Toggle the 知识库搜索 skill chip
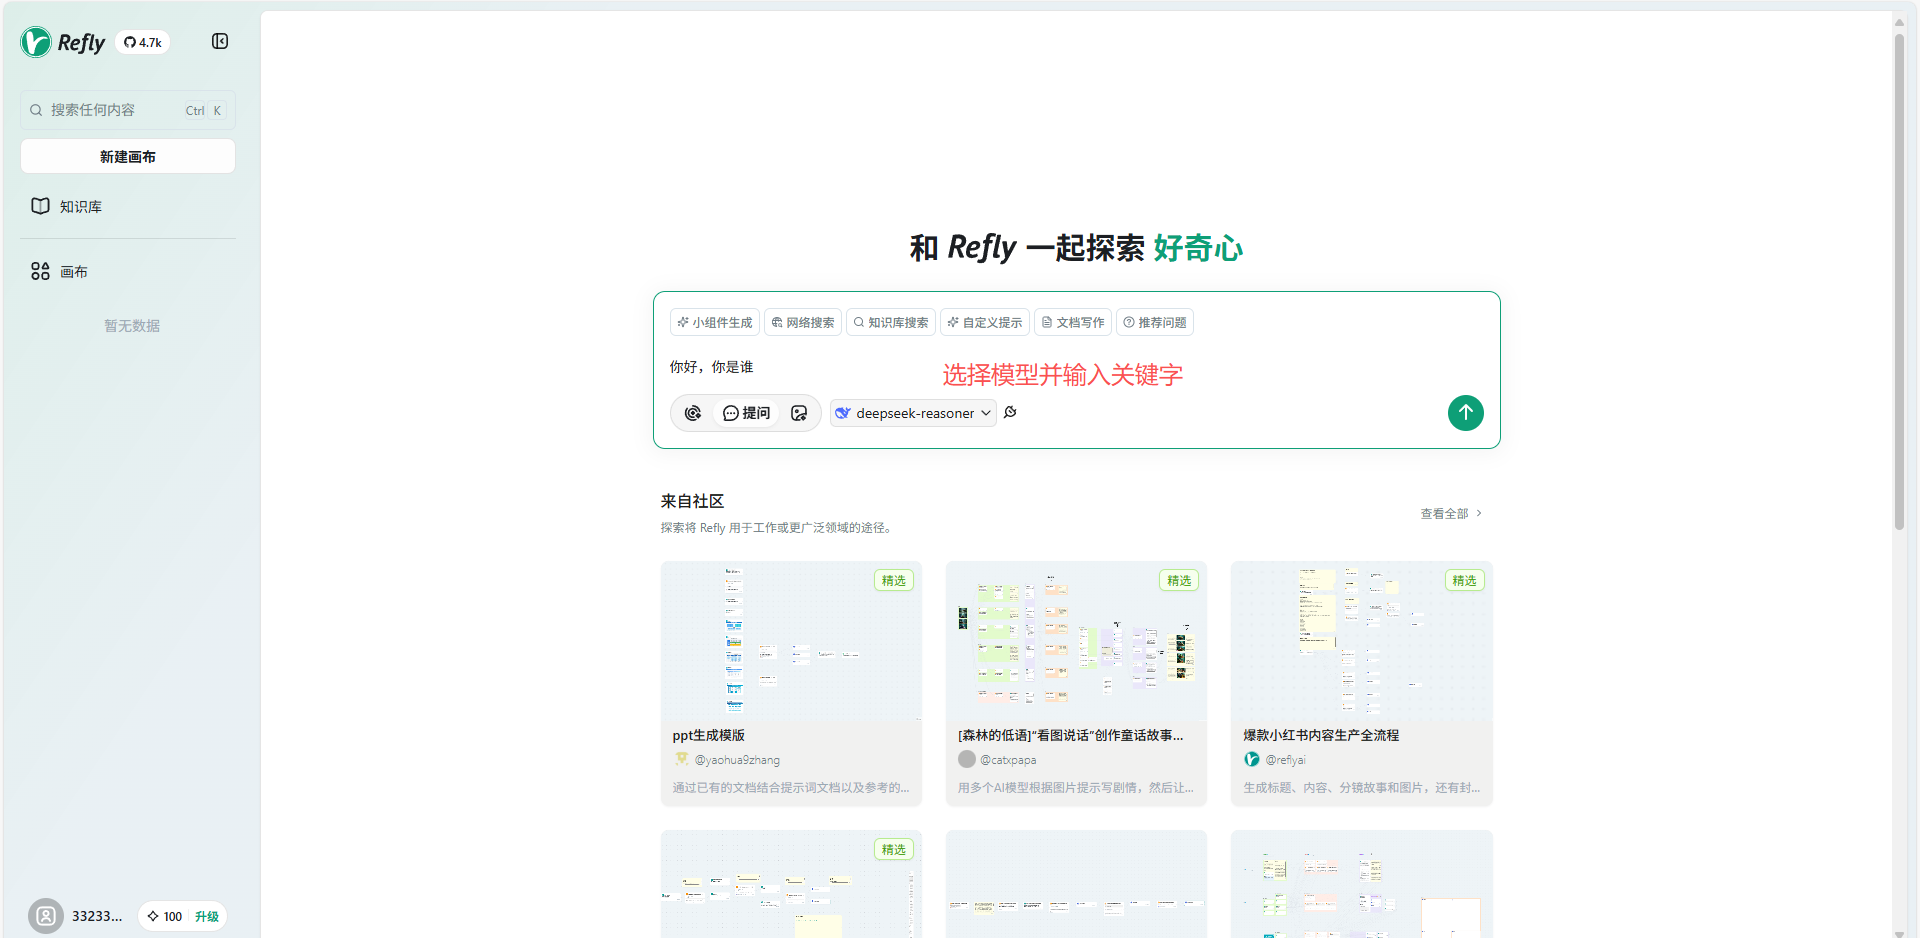 [890, 322]
